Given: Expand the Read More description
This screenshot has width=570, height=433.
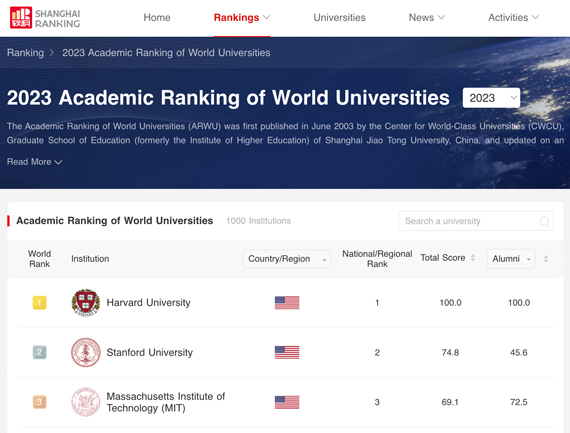Looking at the screenshot, I should point(35,162).
